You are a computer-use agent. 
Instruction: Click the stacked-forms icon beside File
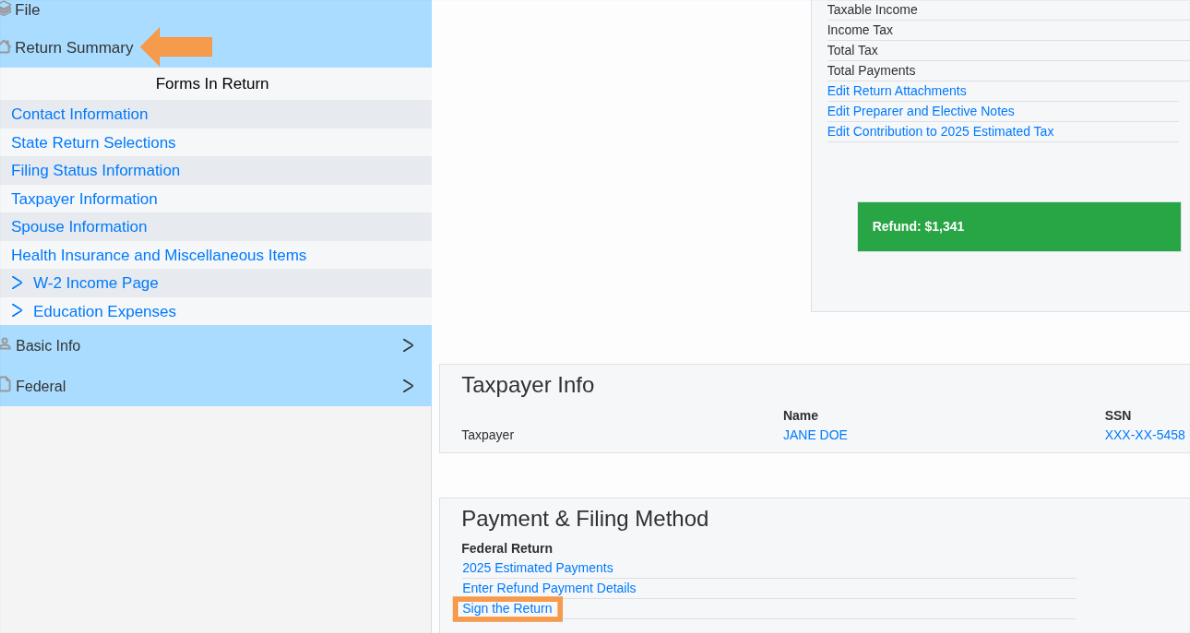click(5, 9)
